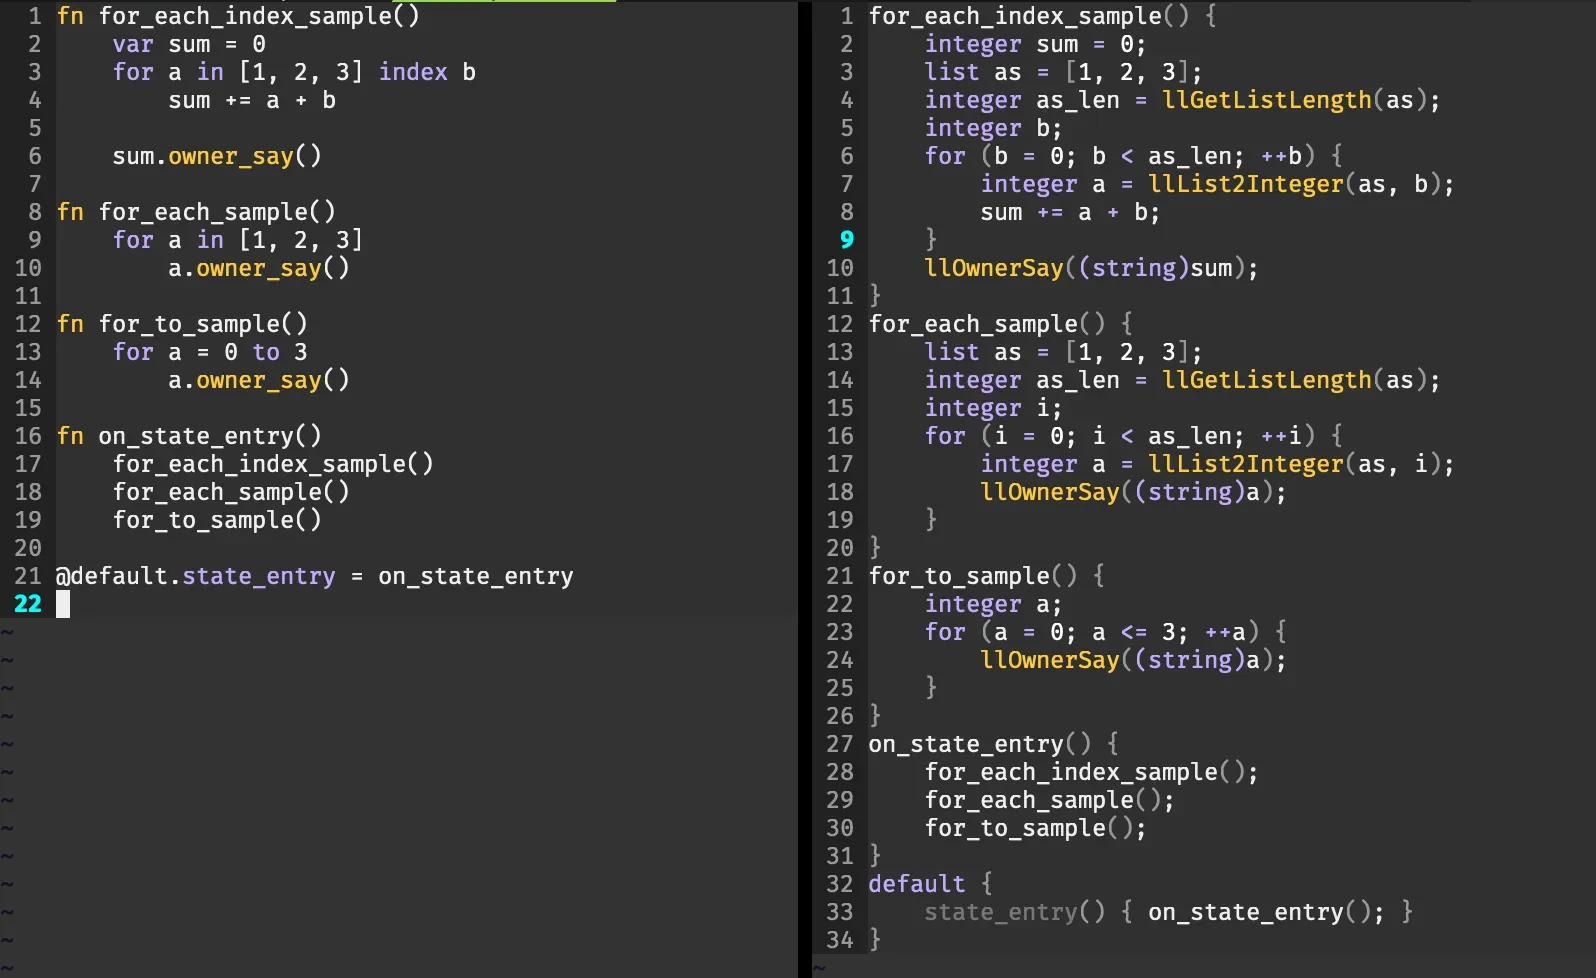Click the "integer a;" declaration in right pane

click(x=993, y=604)
